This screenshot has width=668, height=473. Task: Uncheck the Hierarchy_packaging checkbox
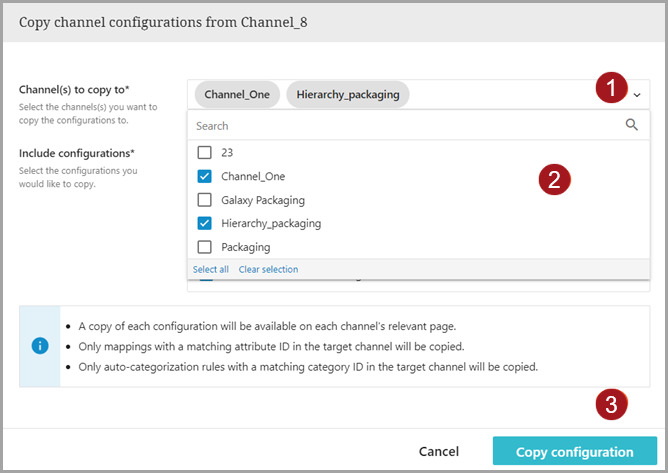coord(205,223)
